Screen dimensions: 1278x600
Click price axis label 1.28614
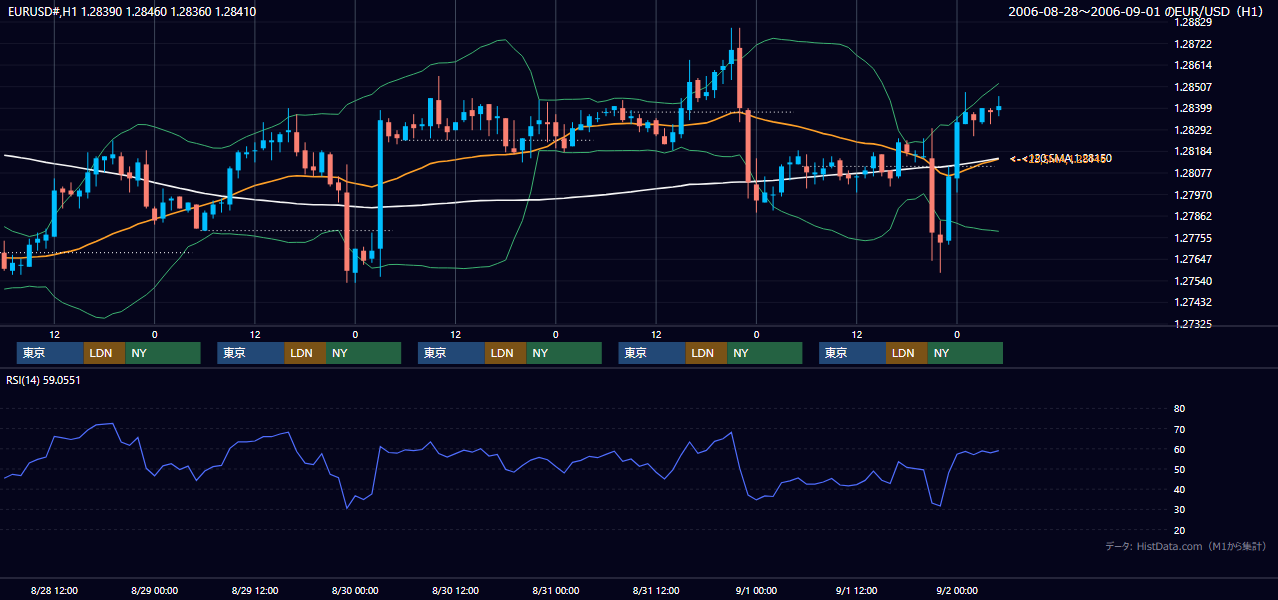tap(1192, 65)
